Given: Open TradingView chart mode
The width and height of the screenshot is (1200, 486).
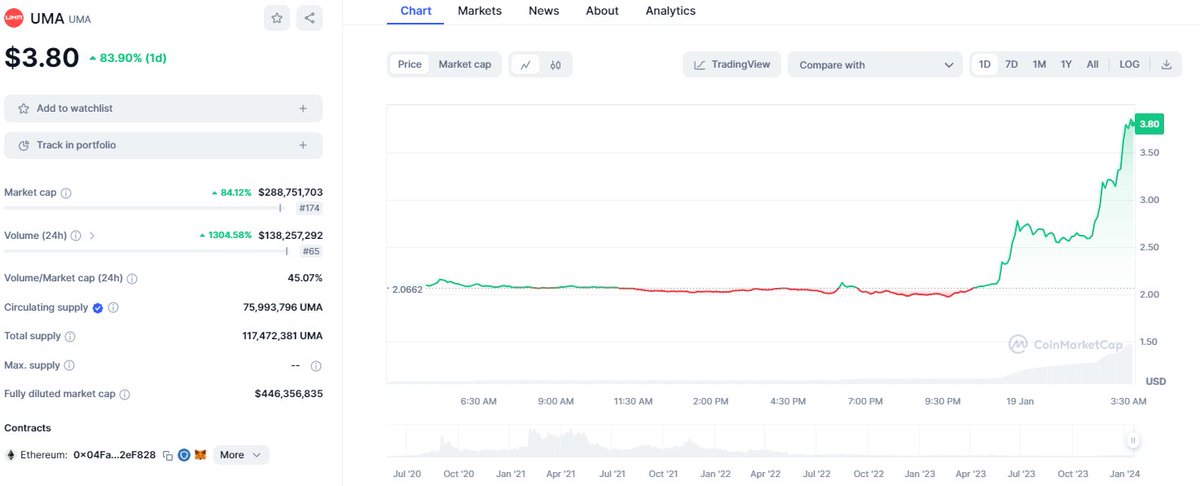Looking at the screenshot, I should tap(732, 65).
